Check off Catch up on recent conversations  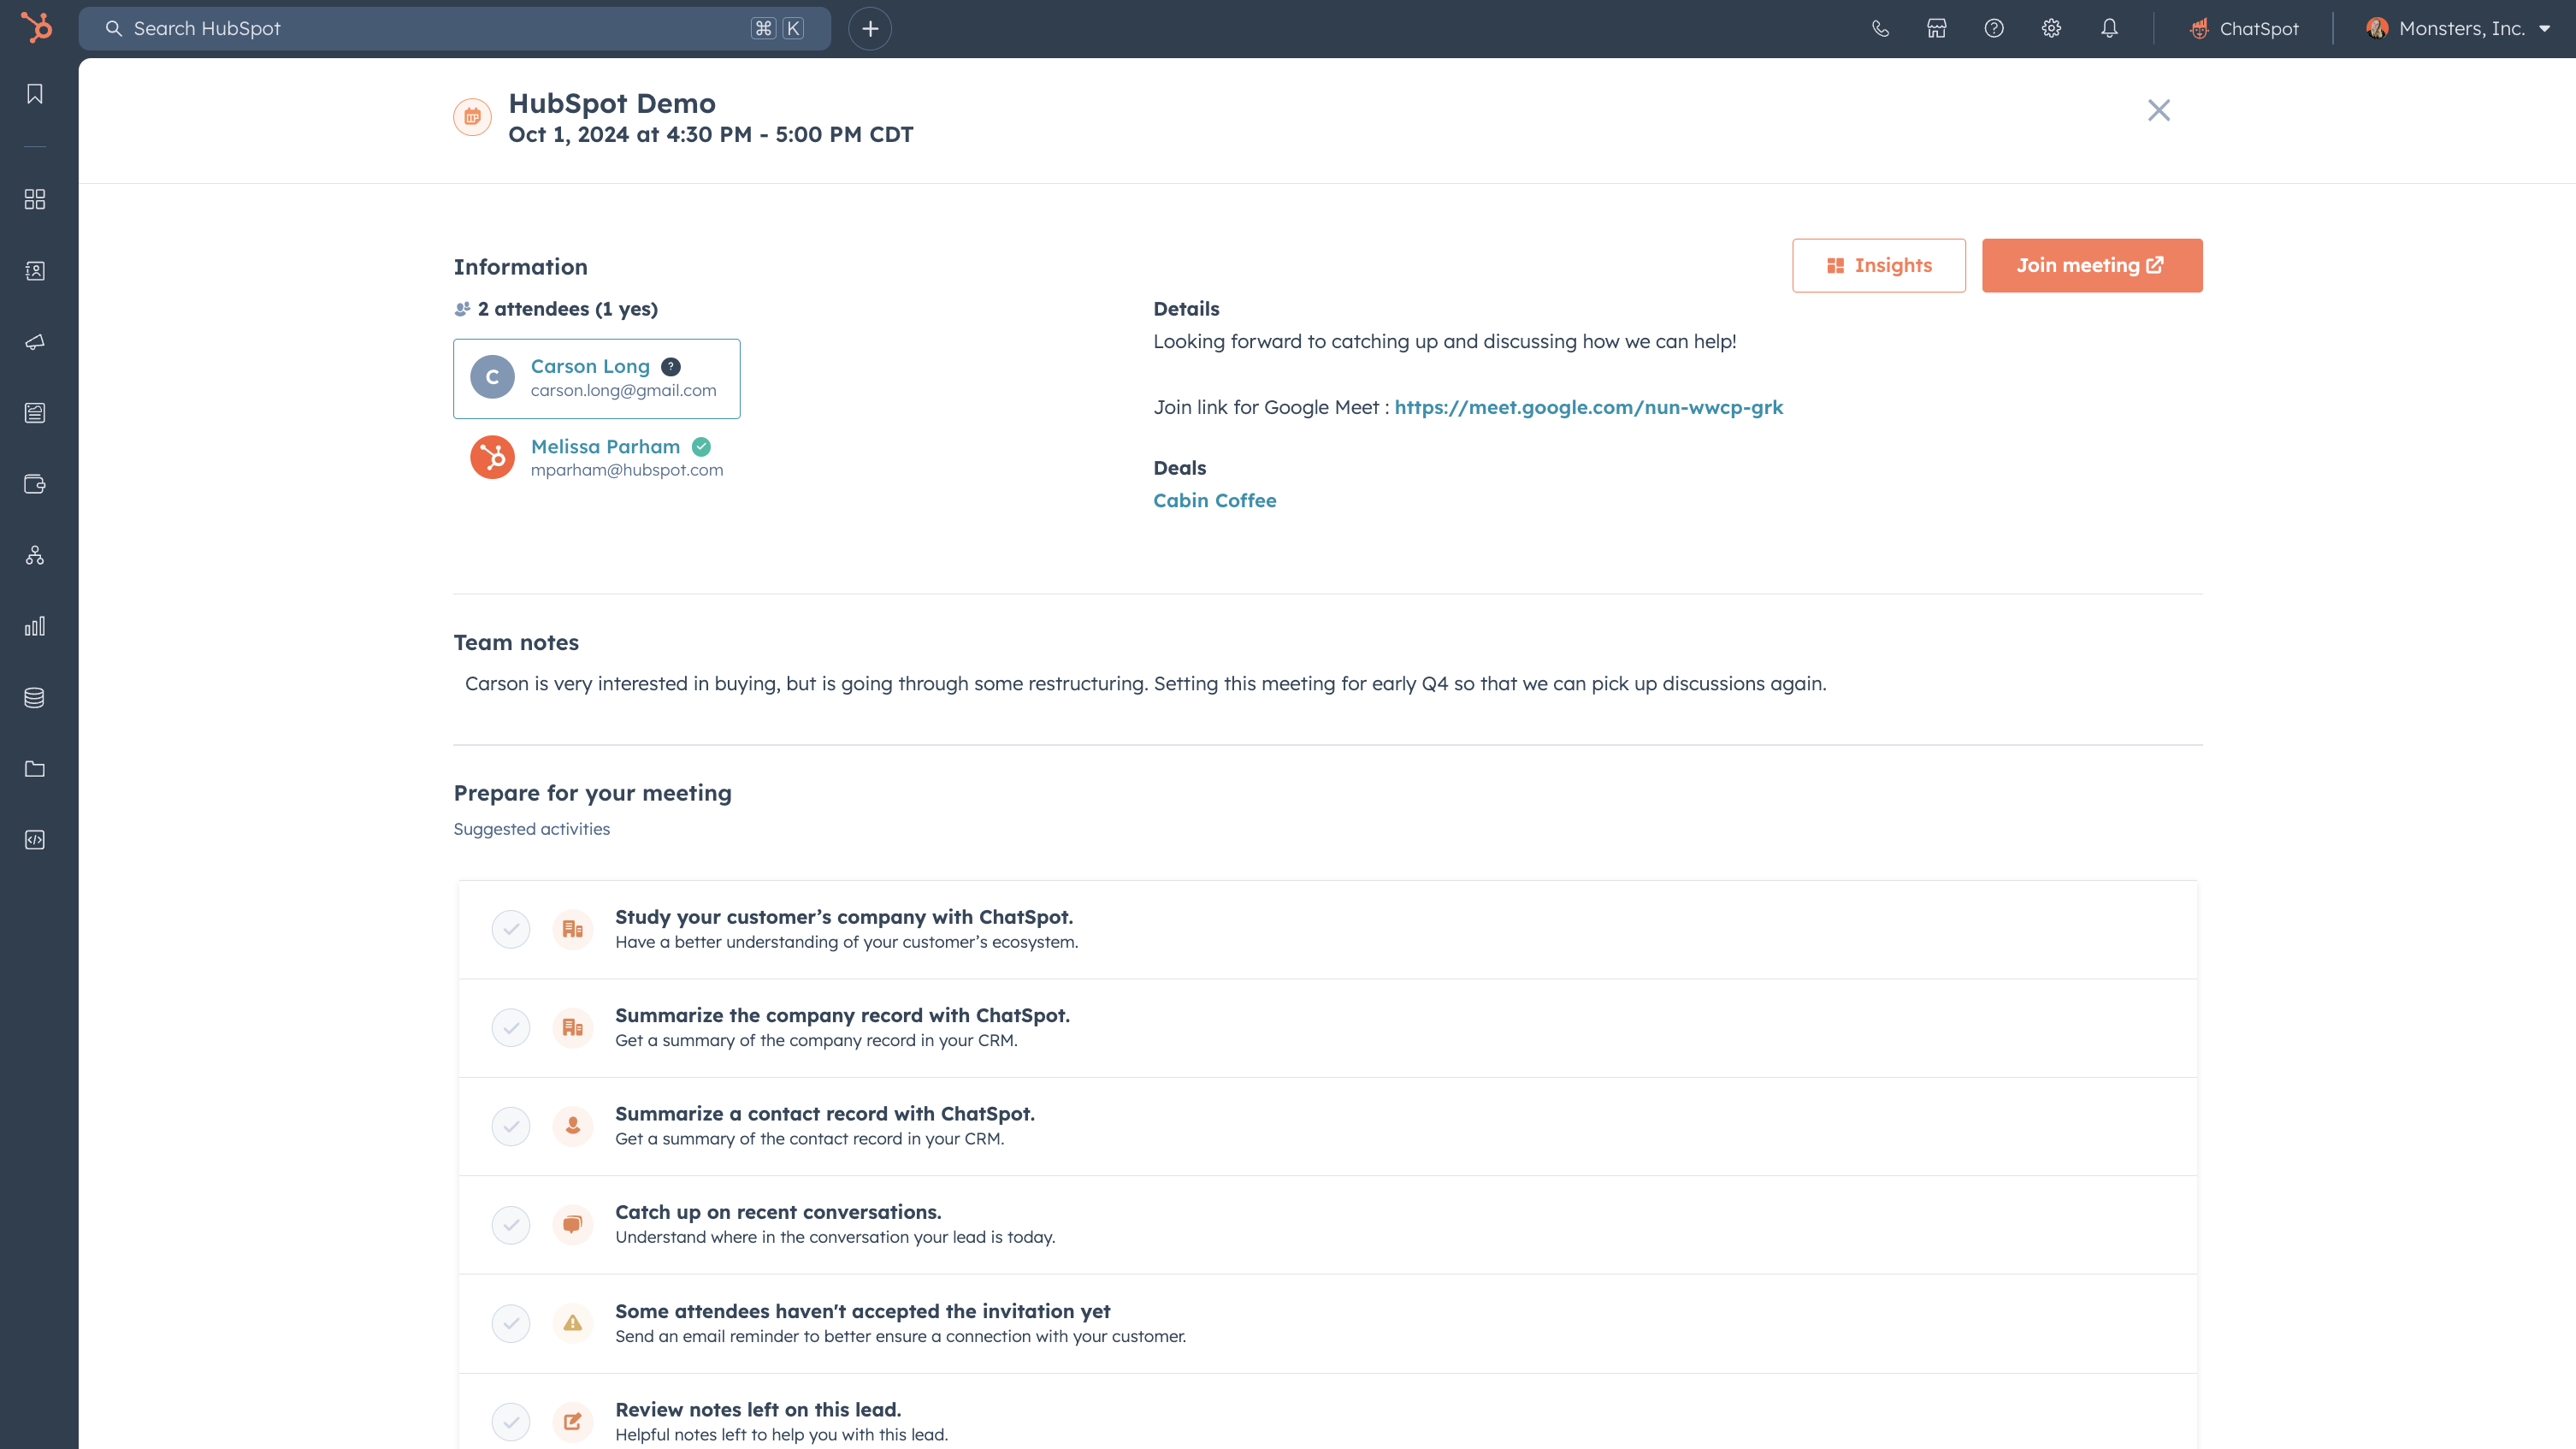[511, 1225]
